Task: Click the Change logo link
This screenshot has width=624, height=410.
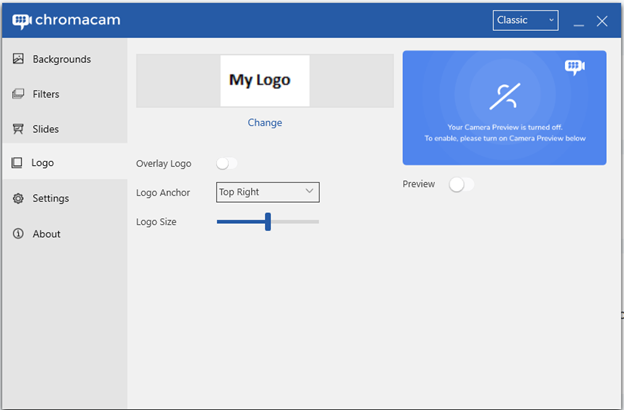Action: tap(265, 123)
